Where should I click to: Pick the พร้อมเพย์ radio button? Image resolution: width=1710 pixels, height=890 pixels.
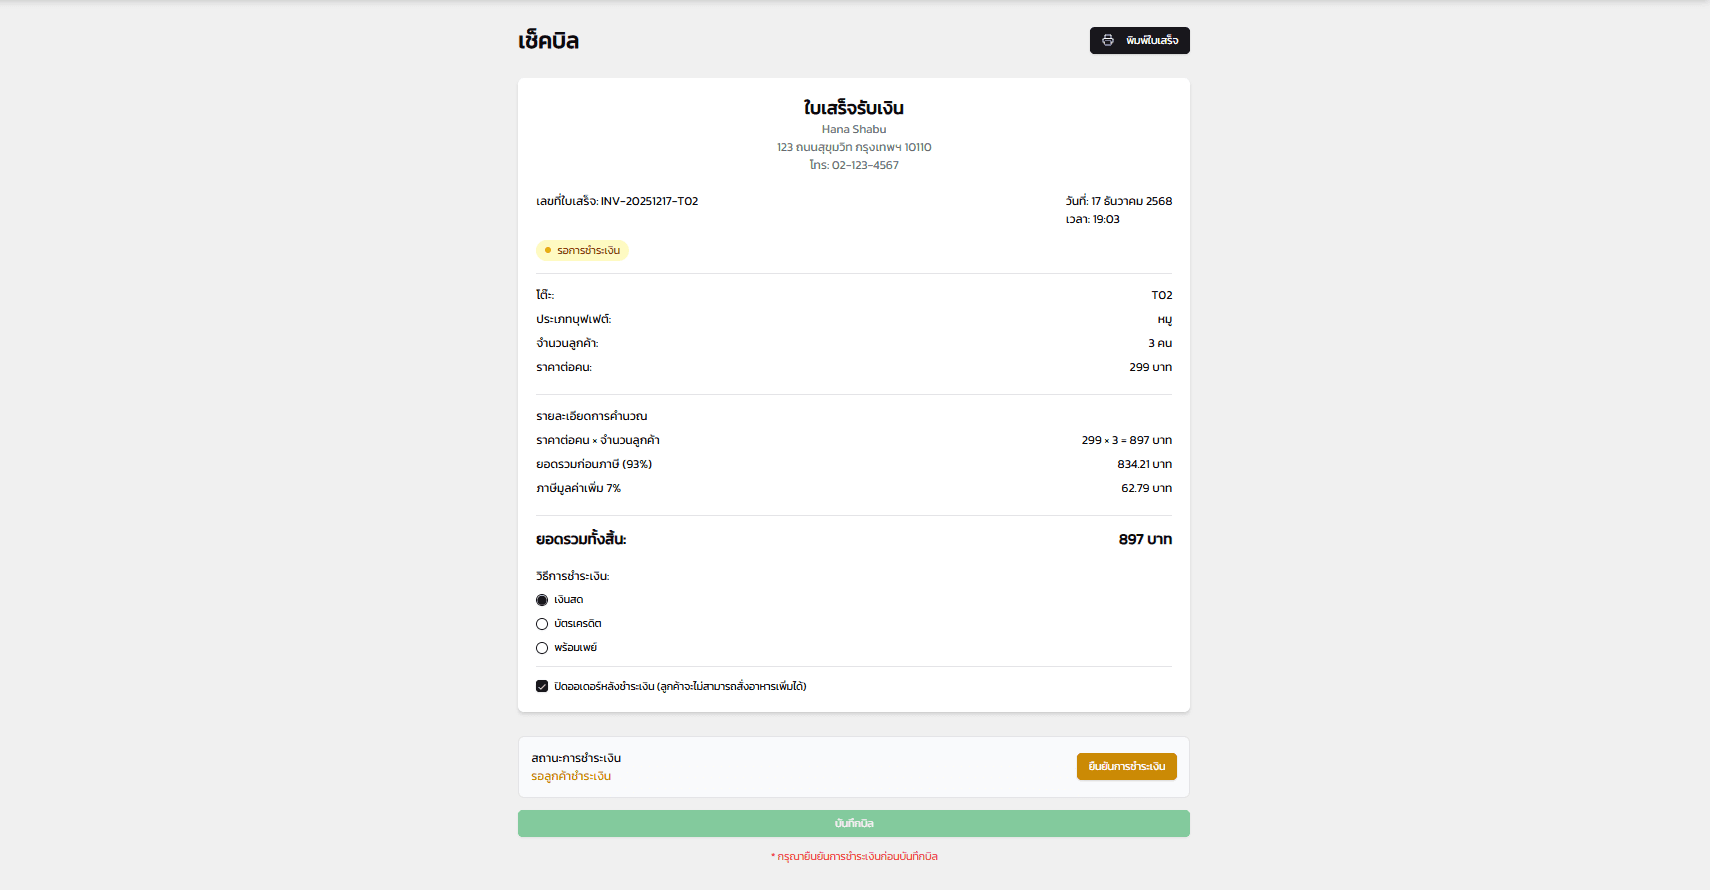coord(542,648)
